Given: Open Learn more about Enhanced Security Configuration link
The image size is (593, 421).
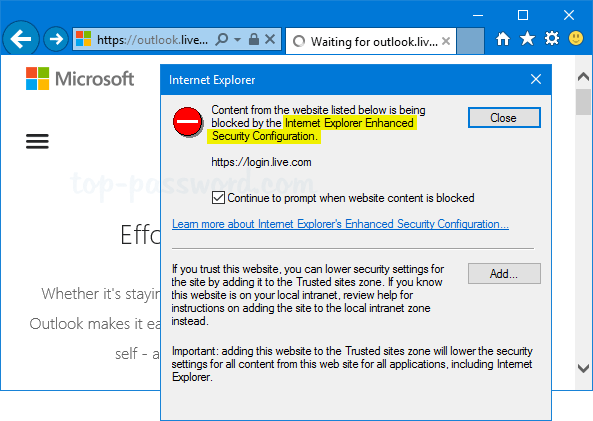Looking at the screenshot, I should 340,224.
